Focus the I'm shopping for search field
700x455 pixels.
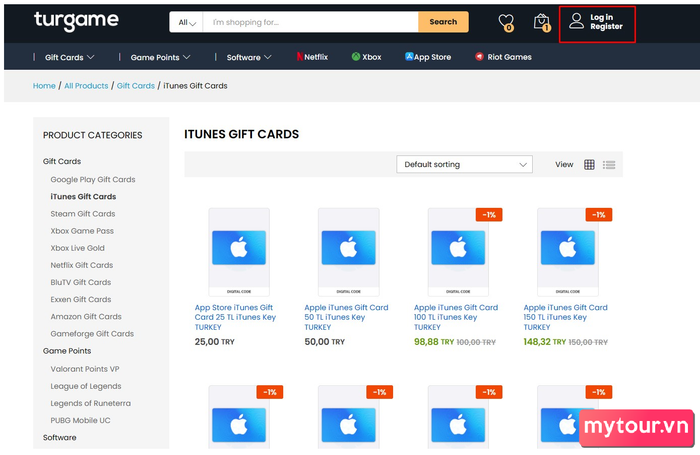(x=310, y=22)
